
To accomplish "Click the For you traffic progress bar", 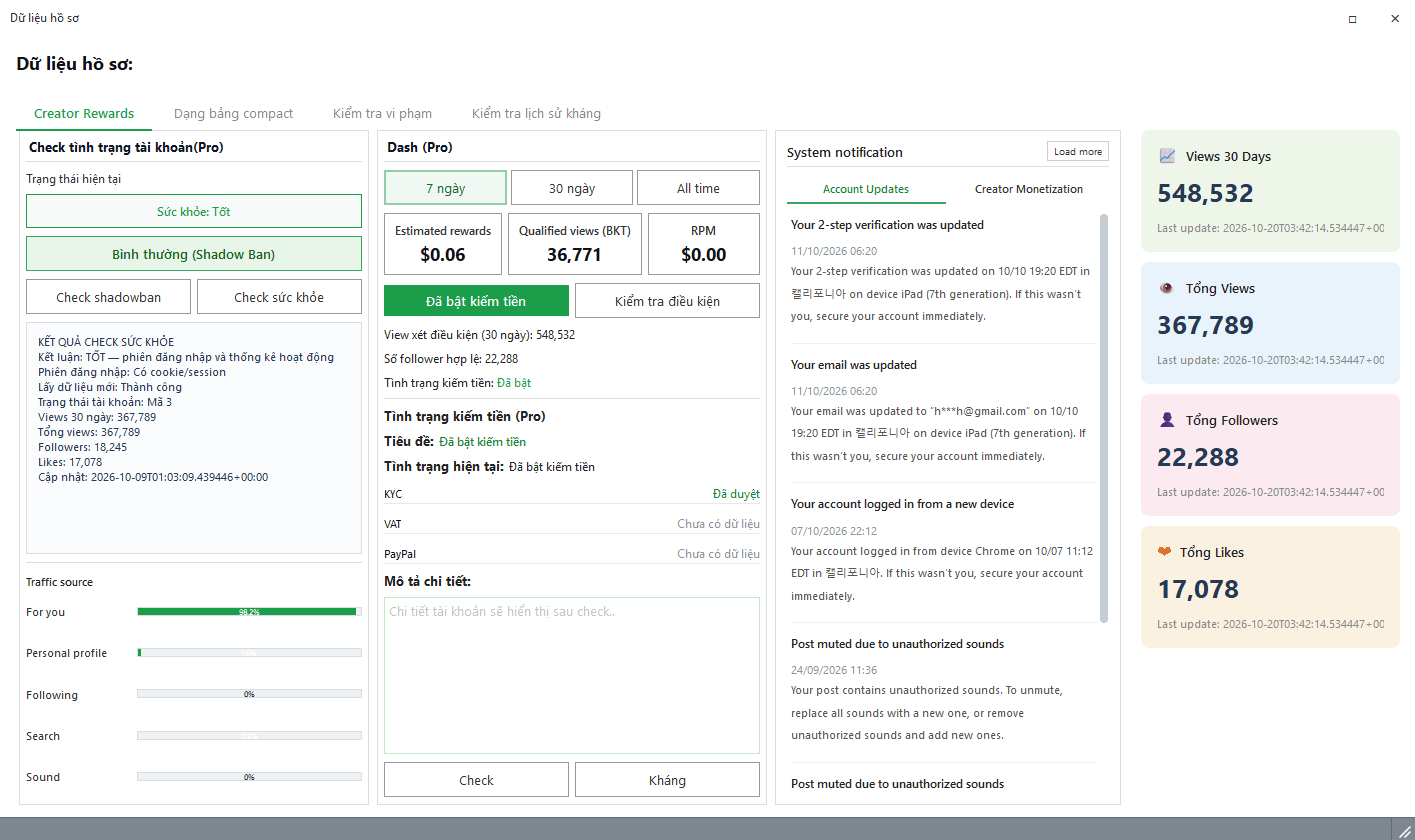I will pyautogui.click(x=249, y=611).
